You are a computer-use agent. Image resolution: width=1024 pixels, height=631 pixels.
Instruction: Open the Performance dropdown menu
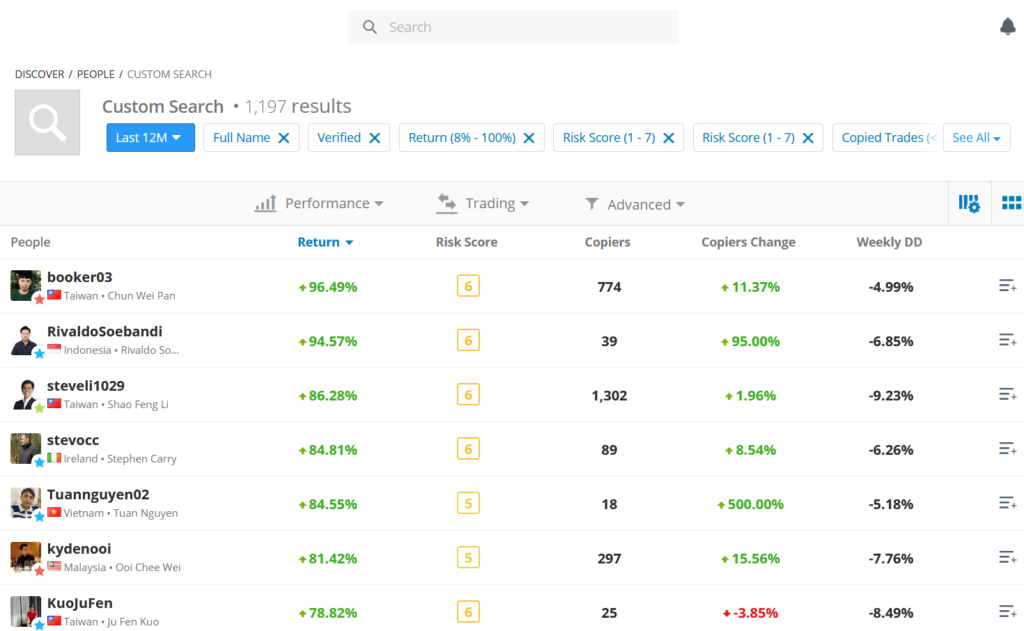point(320,204)
